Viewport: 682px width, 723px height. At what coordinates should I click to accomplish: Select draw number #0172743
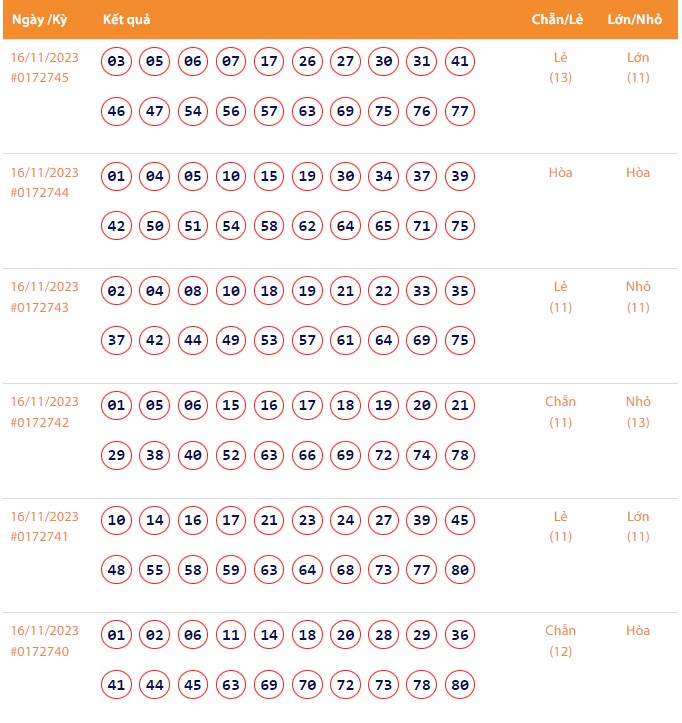coord(40,307)
